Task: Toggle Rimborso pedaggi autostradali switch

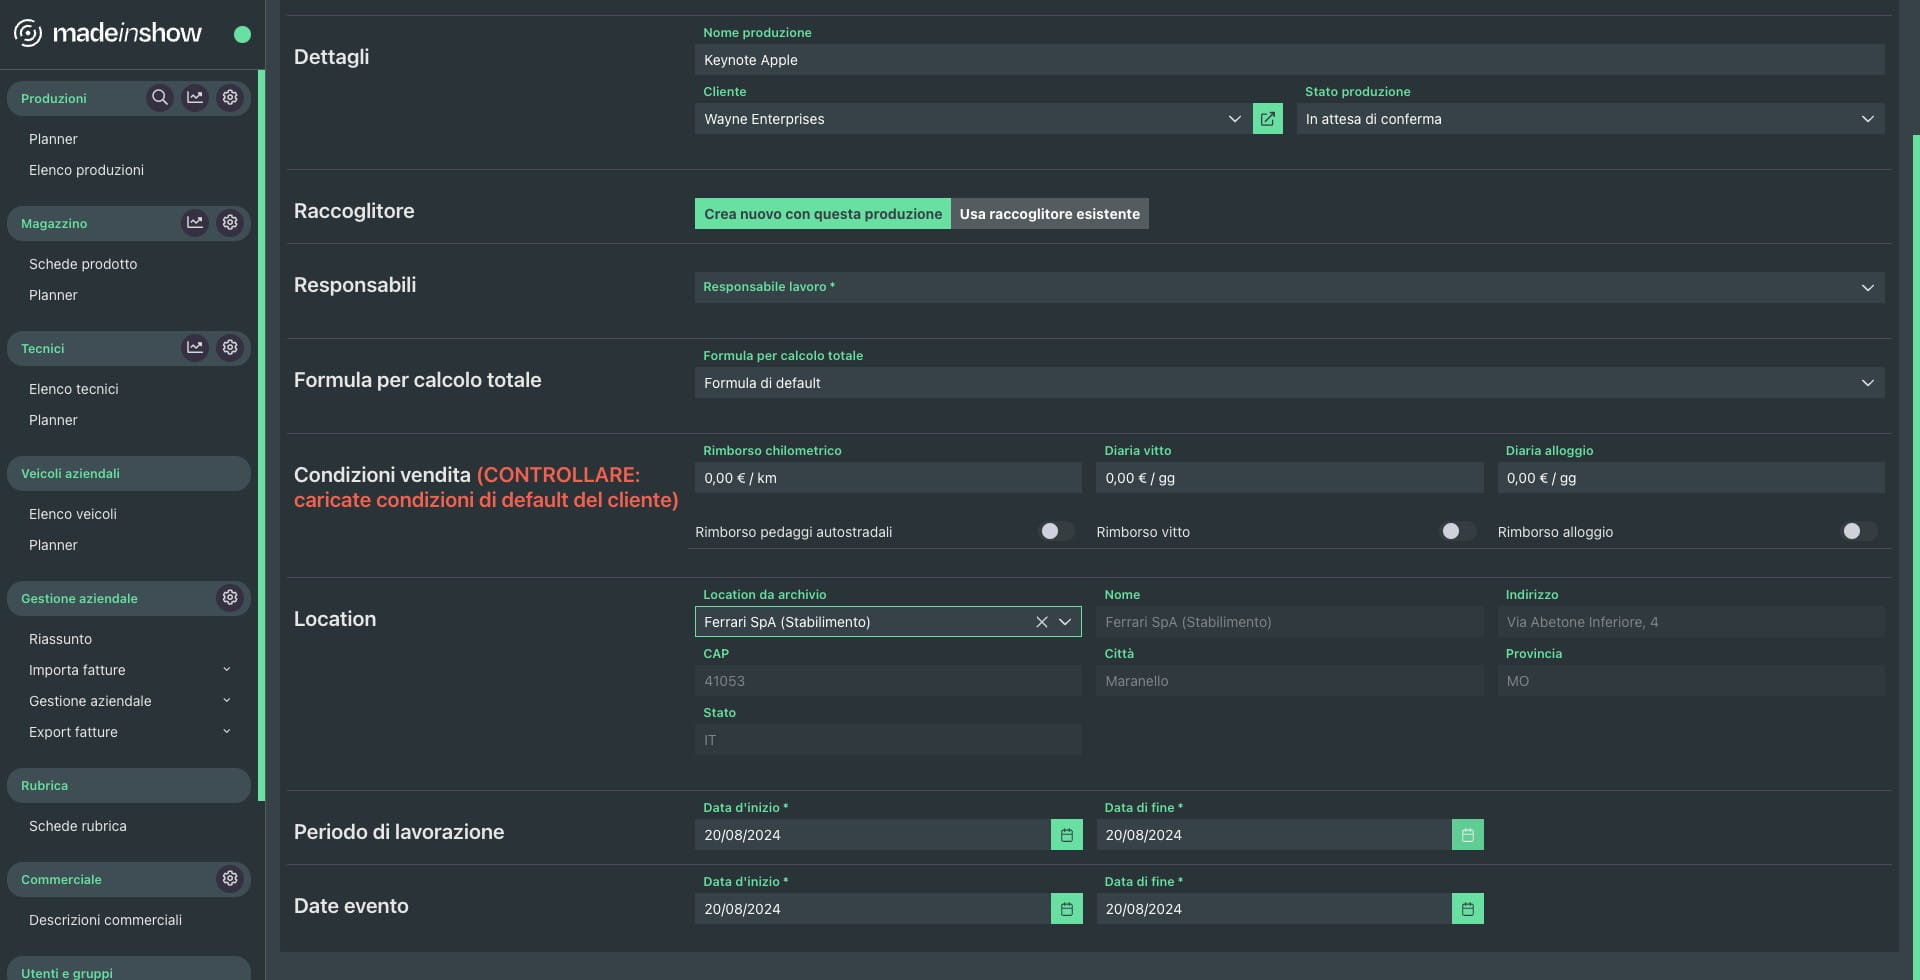Action: click(x=1057, y=532)
